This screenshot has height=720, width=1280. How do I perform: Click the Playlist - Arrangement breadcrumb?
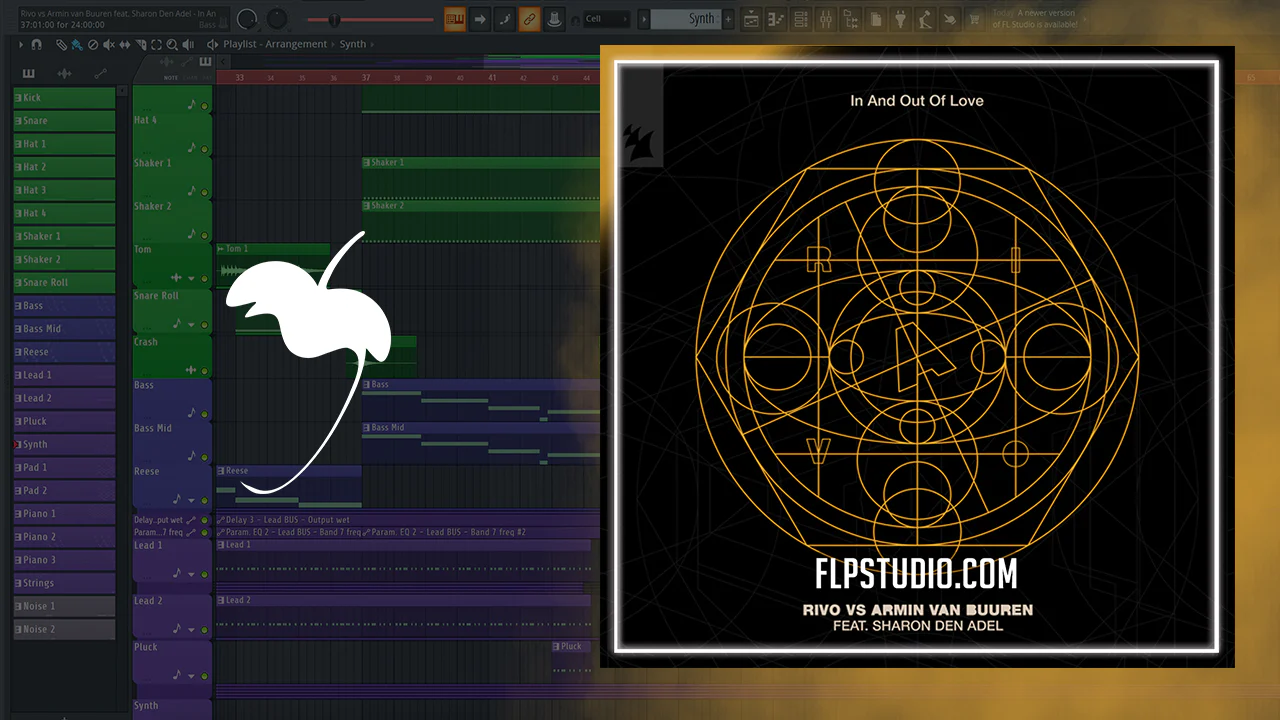[x=275, y=45]
